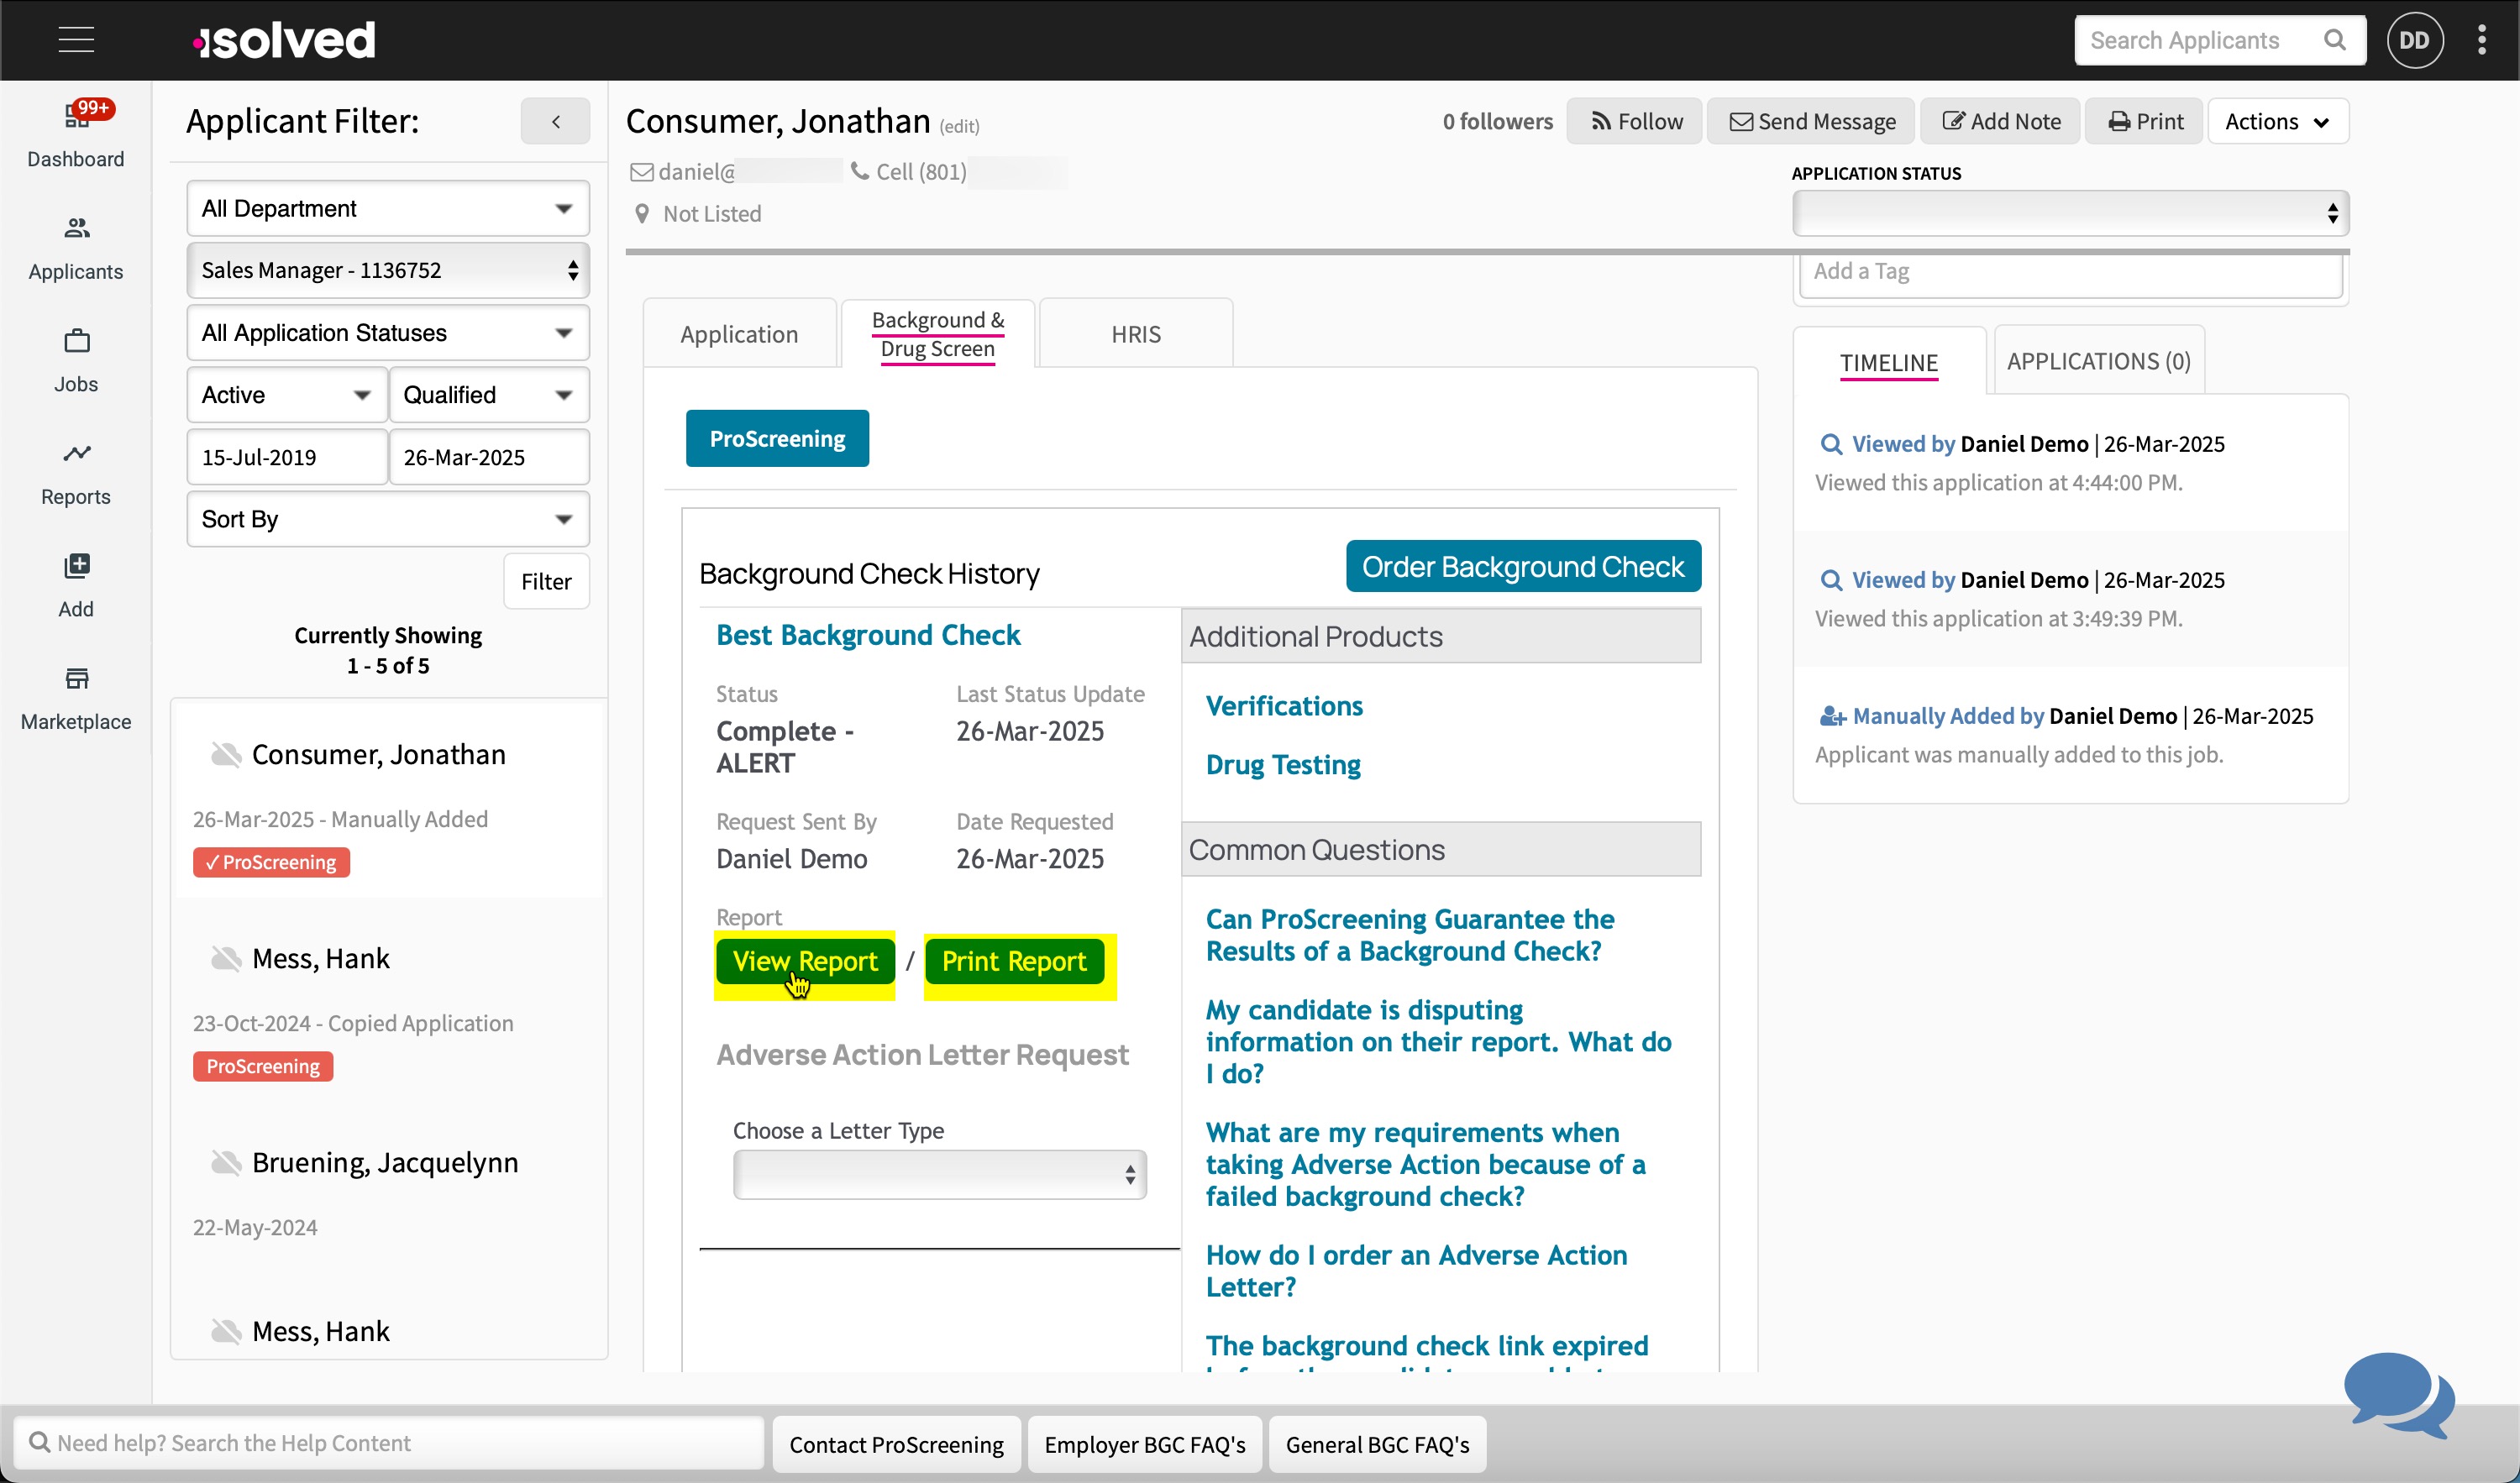Image resolution: width=2520 pixels, height=1483 pixels.
Task: Switch to the Application tab
Action: coord(739,334)
